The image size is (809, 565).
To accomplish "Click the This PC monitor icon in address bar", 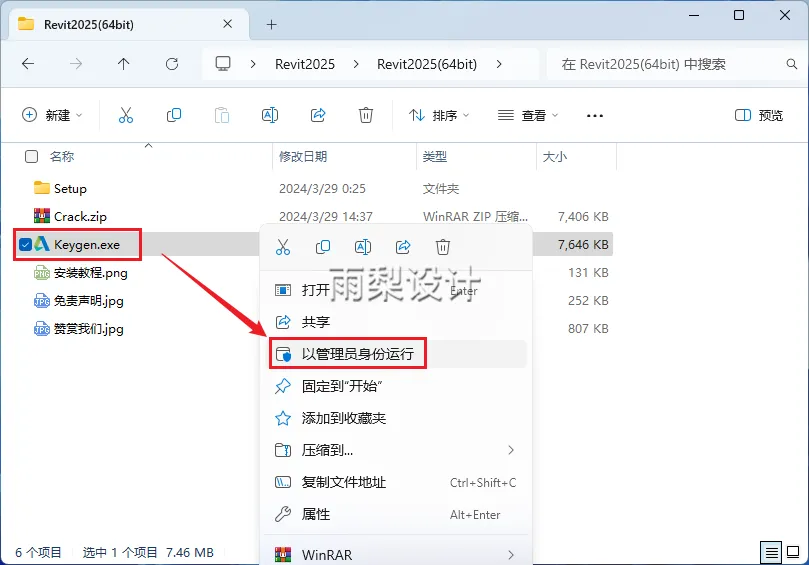I will point(223,64).
